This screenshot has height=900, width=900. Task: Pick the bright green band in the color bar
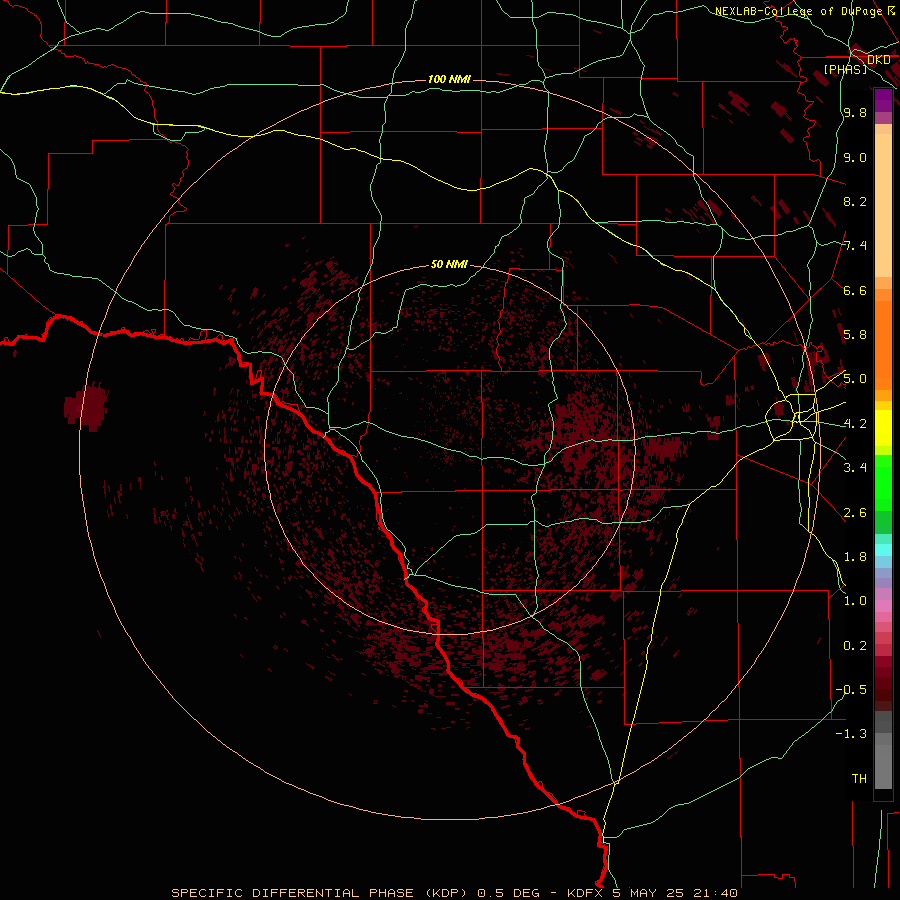pyautogui.click(x=883, y=483)
